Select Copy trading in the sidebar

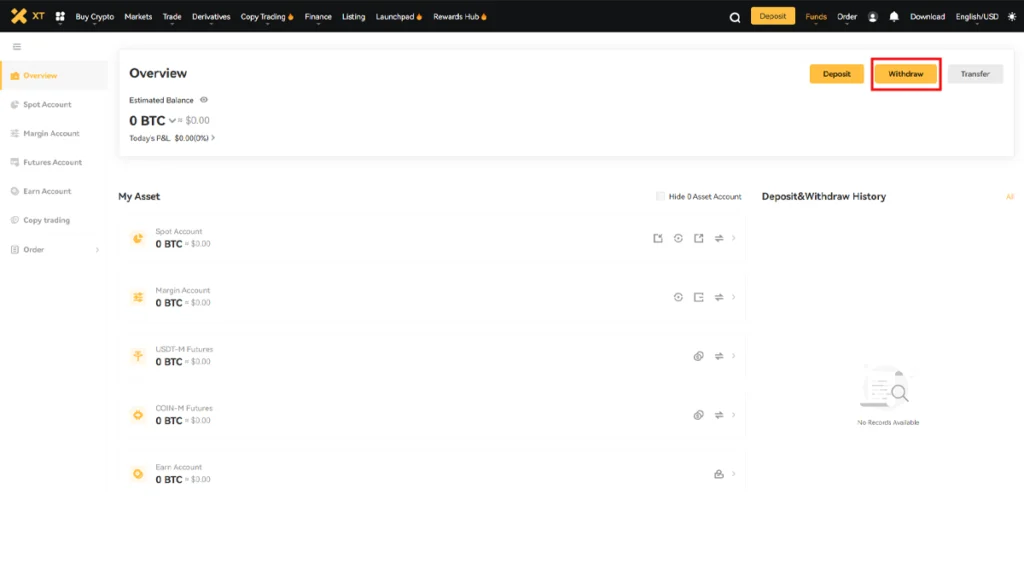tap(54, 220)
